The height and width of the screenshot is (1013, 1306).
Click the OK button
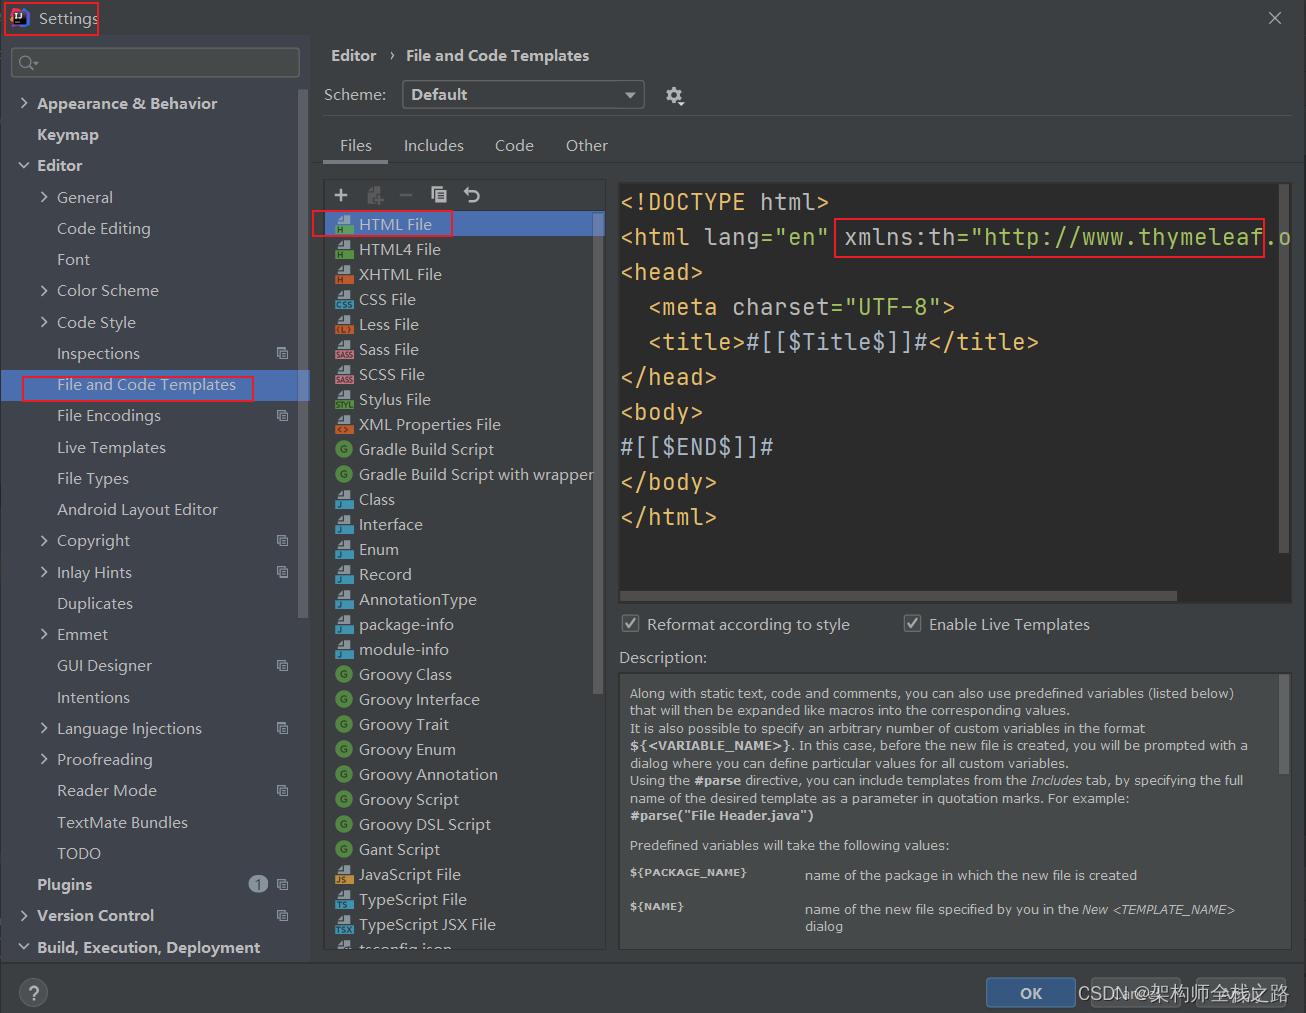click(x=1030, y=993)
